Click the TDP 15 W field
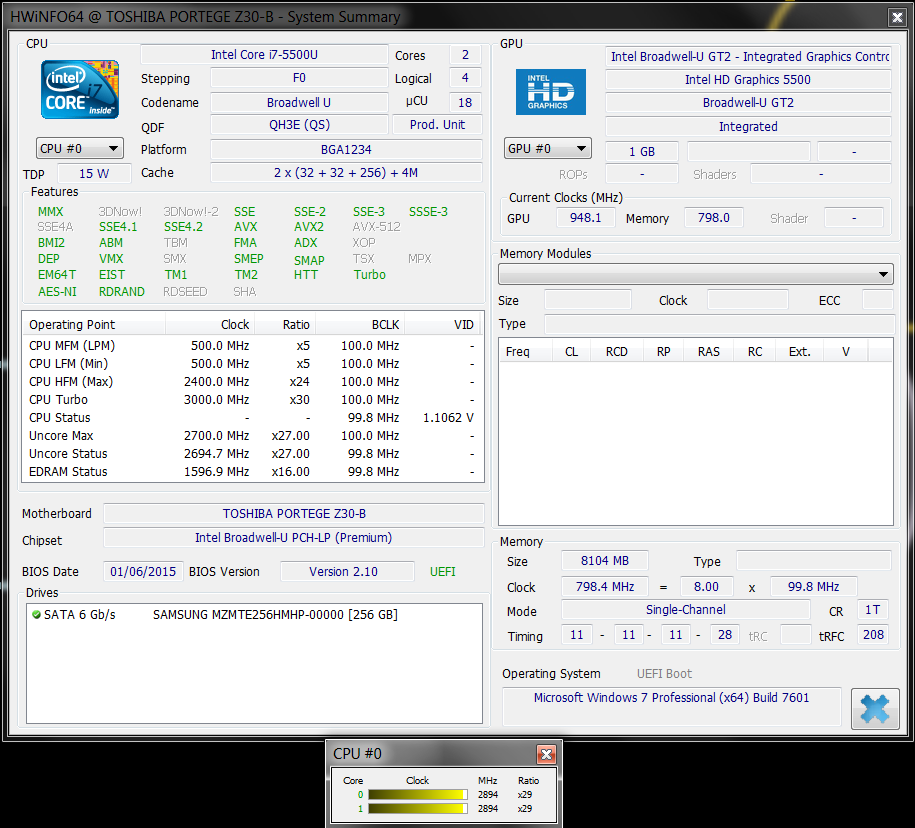This screenshot has width=915, height=828. [94, 173]
